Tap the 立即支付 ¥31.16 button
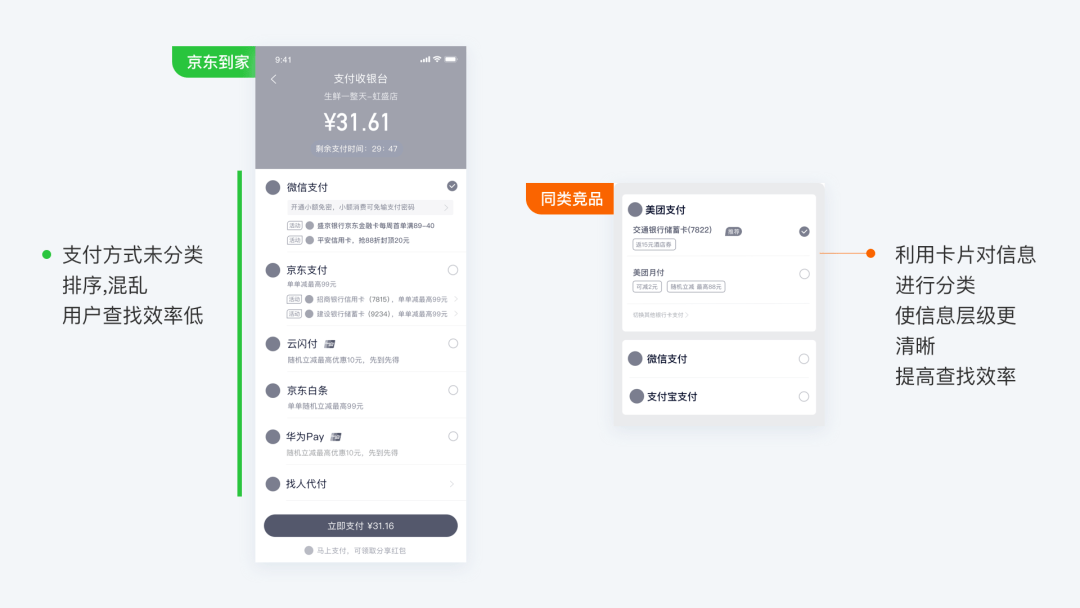The image size is (1080, 608). click(x=360, y=525)
